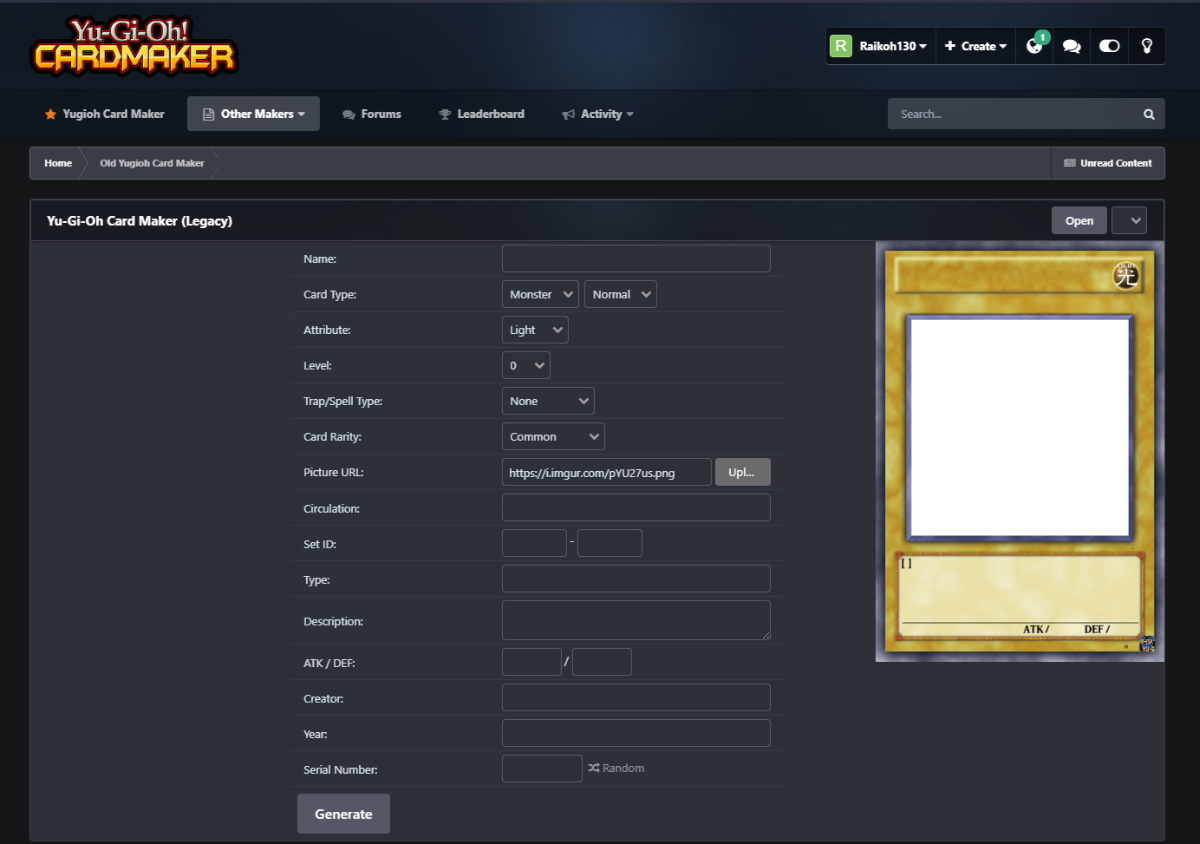
Task: Go to Yugioh Card Maker tab
Action: coord(104,114)
